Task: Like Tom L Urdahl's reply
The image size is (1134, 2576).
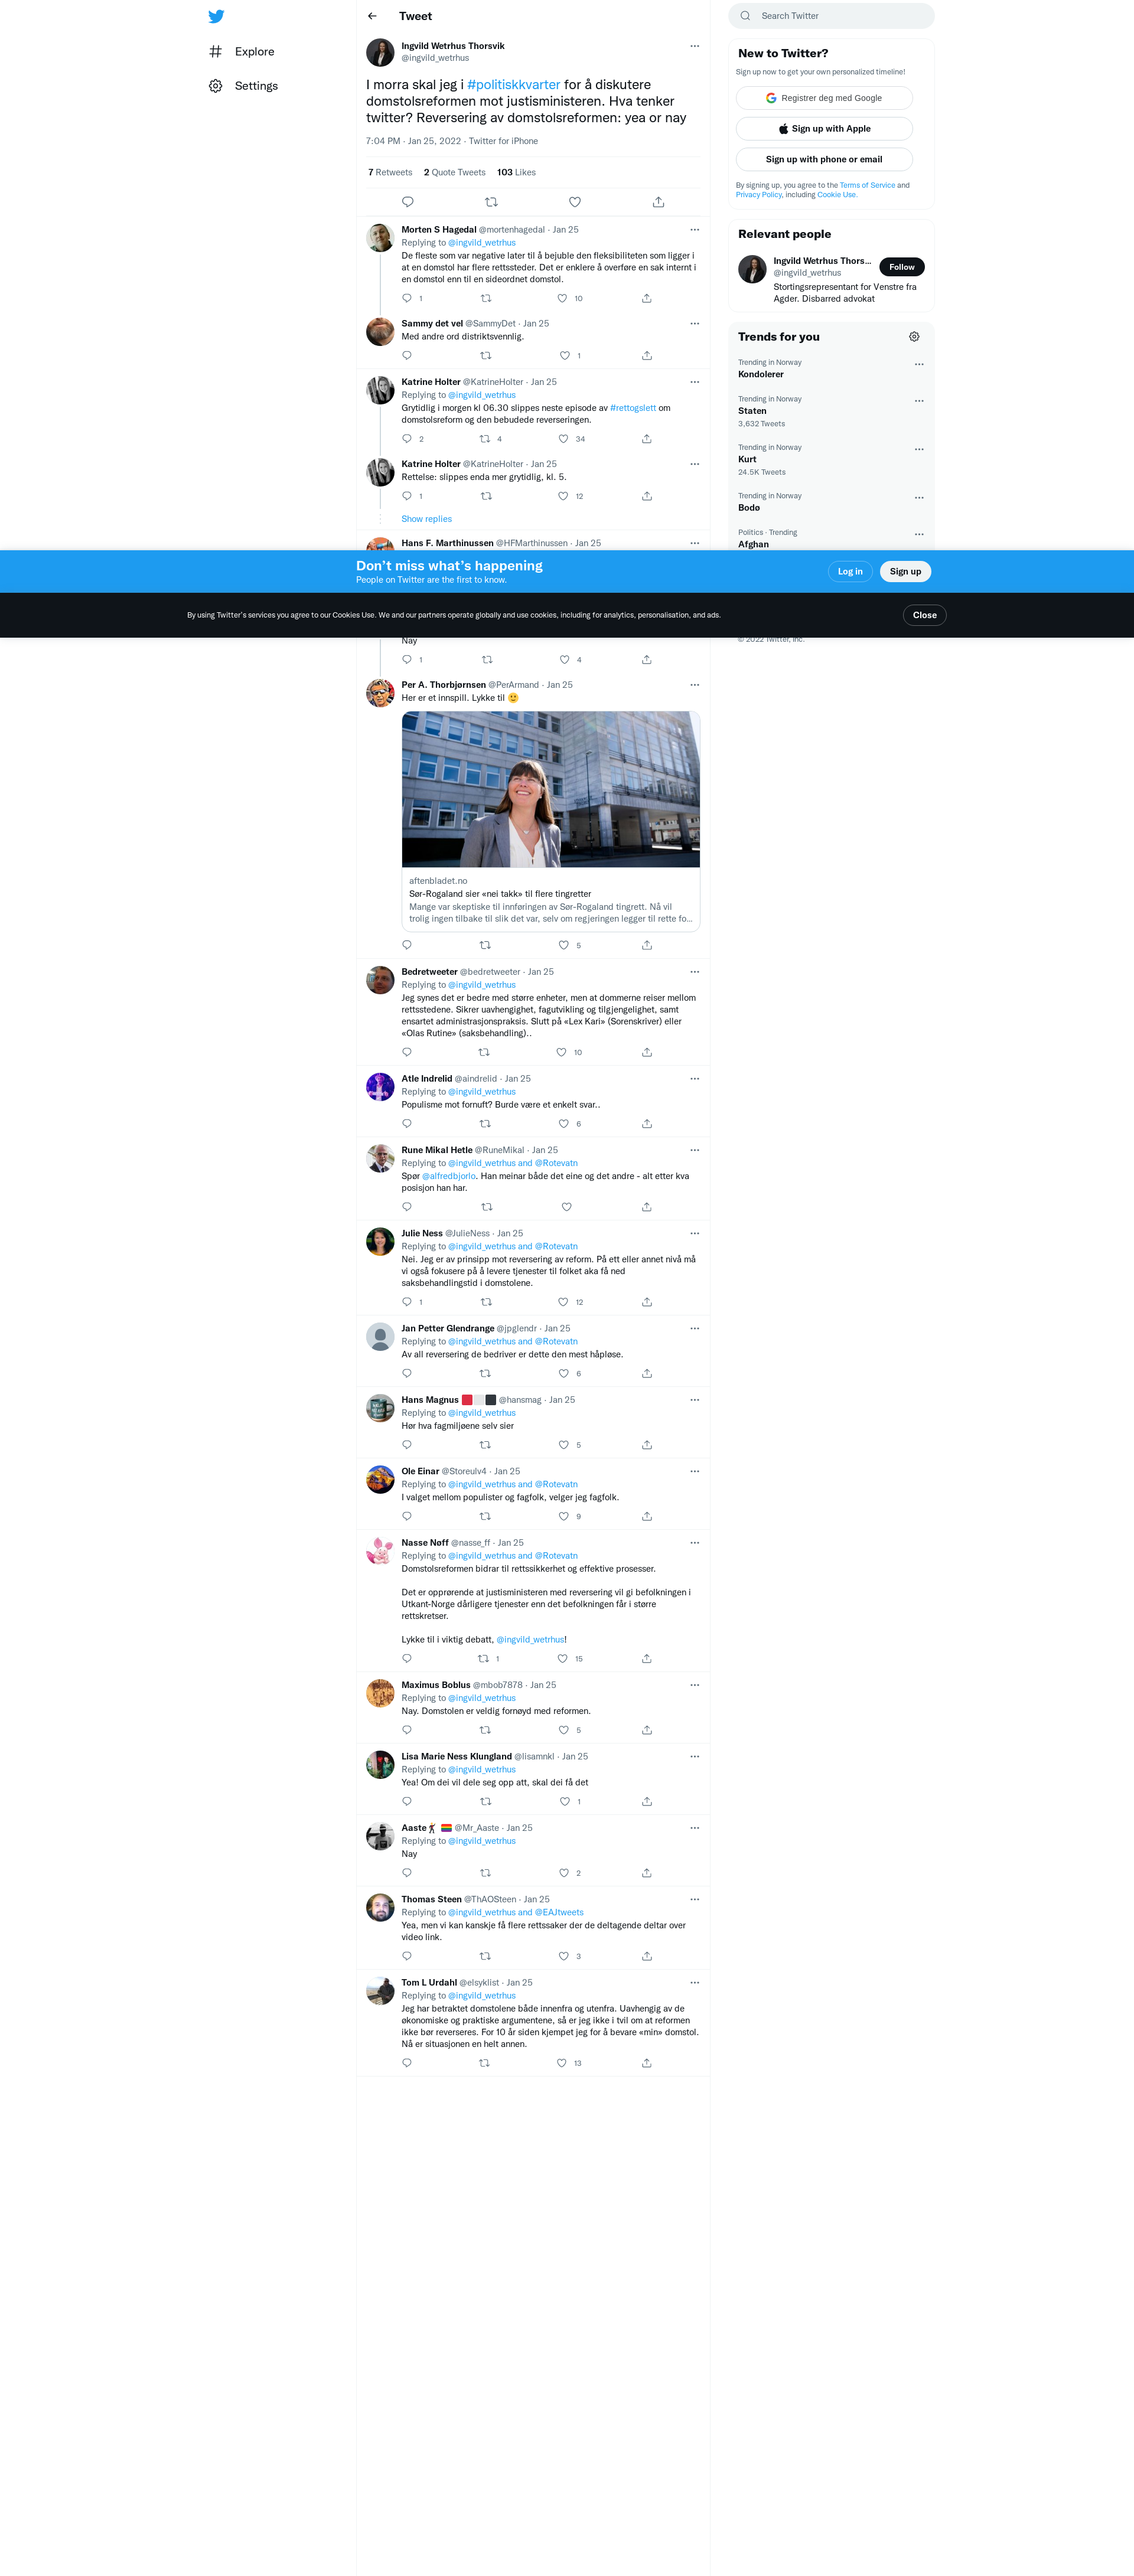Action: tap(561, 2063)
